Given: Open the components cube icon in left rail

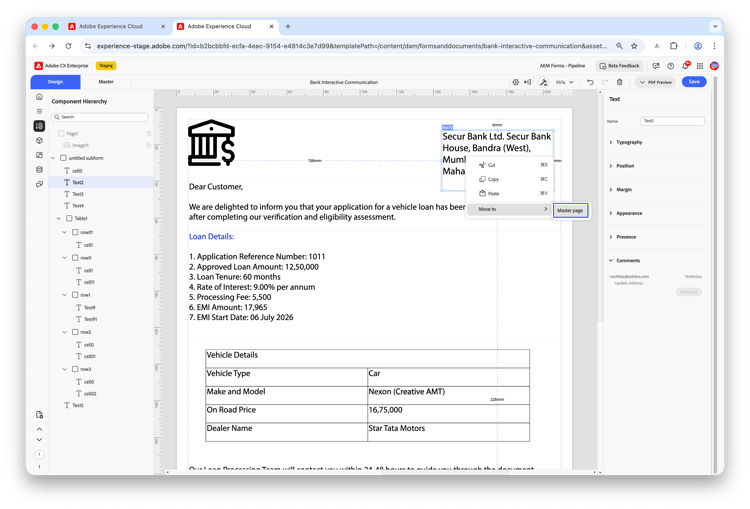Looking at the screenshot, I should pos(39,141).
